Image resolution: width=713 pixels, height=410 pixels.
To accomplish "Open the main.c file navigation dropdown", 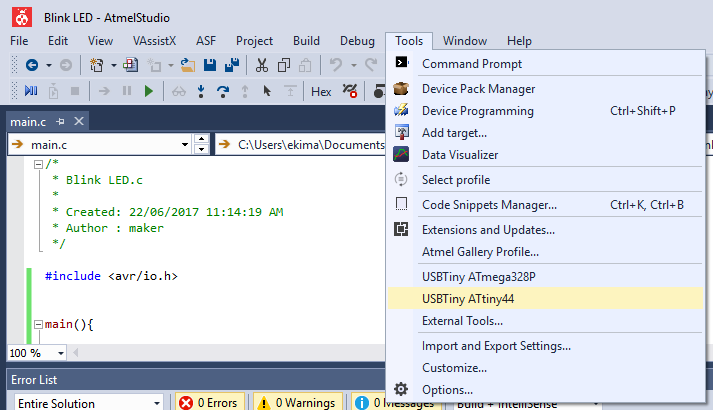I will coord(185,145).
